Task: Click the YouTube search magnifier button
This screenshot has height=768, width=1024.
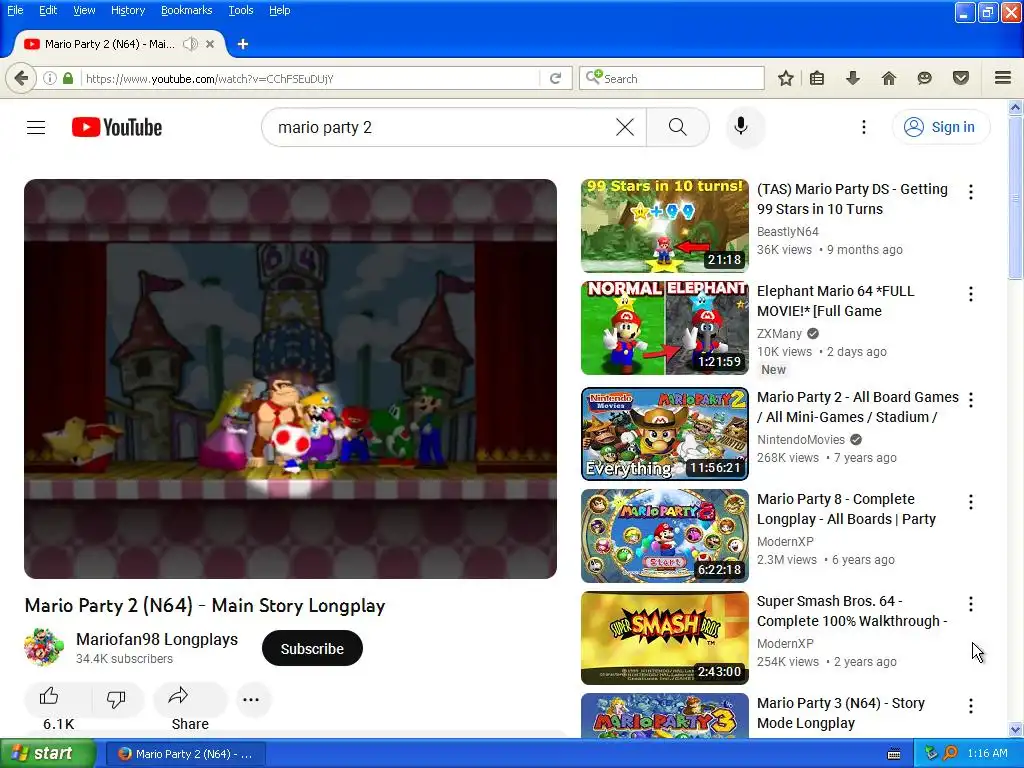Action: (678, 127)
